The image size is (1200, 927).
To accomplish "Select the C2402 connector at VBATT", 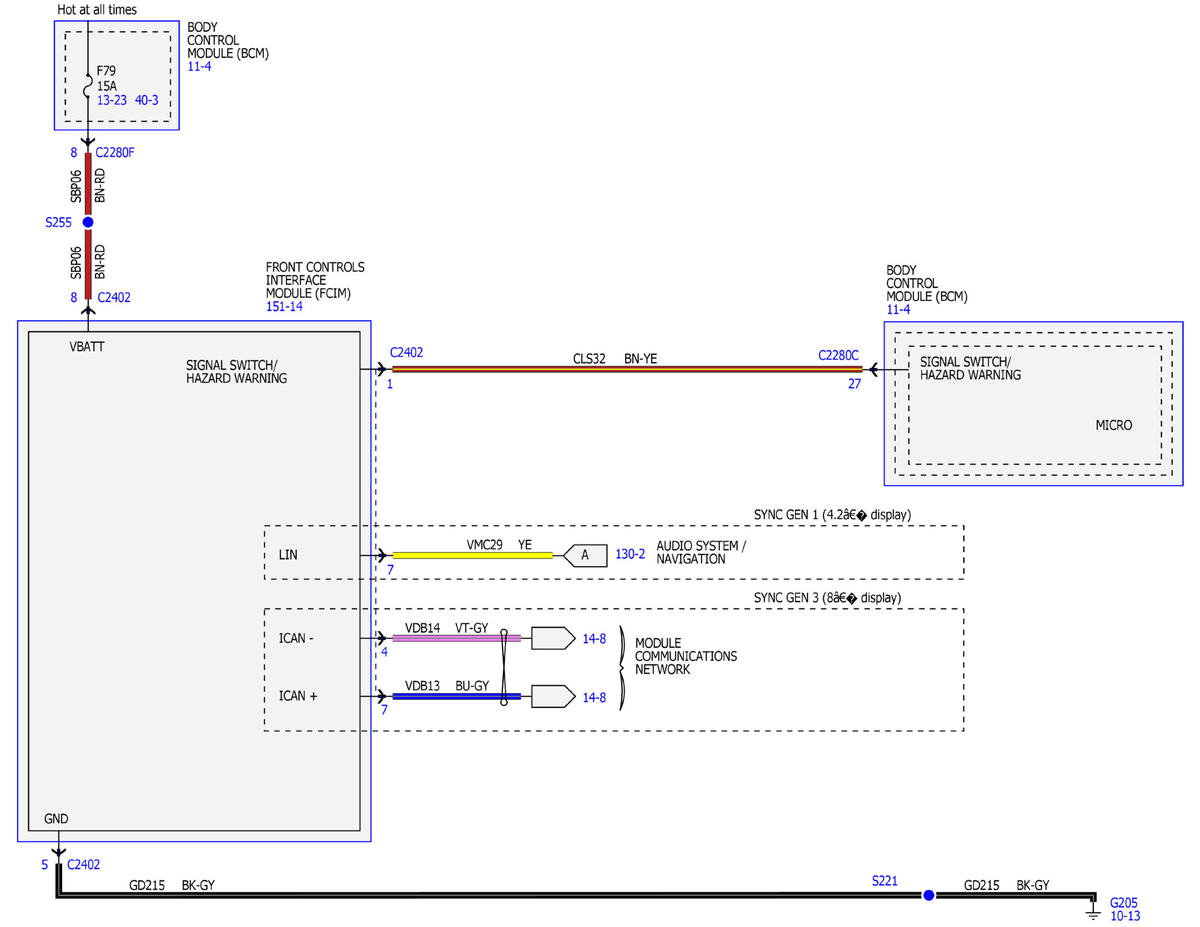I will [113, 297].
